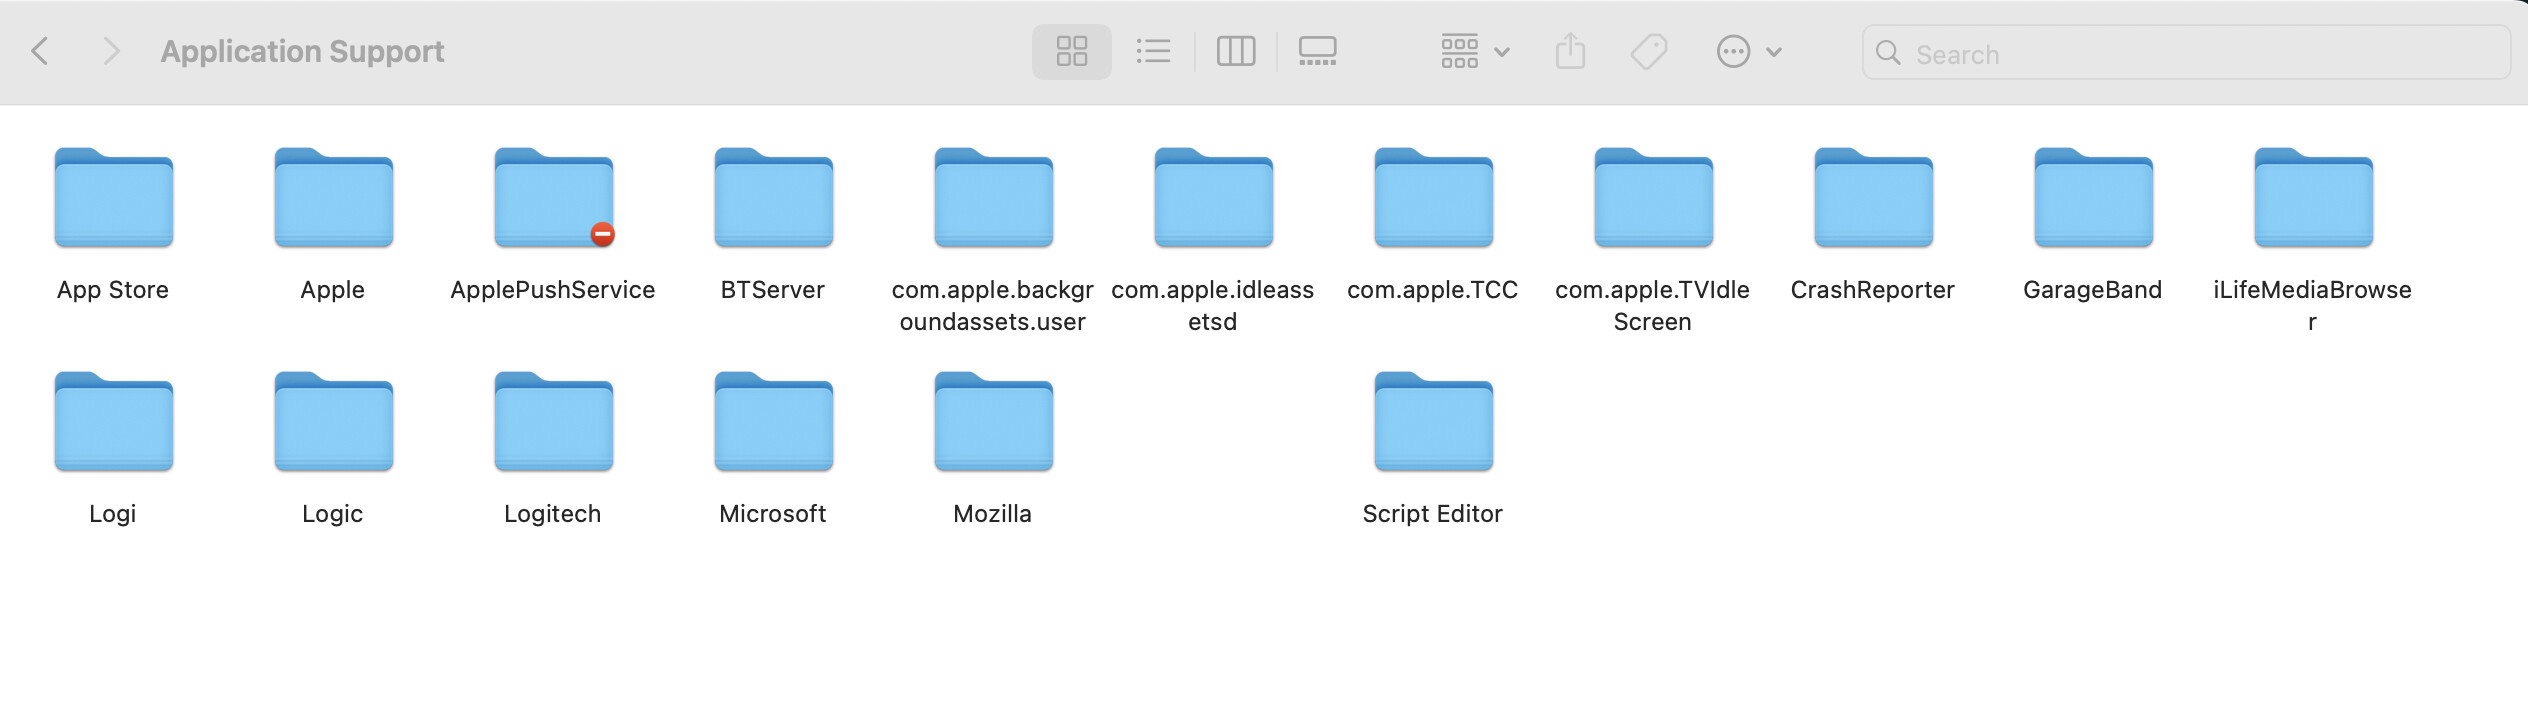Go forward with the right chevron
This screenshot has height=724, width=2528.
[111, 51]
